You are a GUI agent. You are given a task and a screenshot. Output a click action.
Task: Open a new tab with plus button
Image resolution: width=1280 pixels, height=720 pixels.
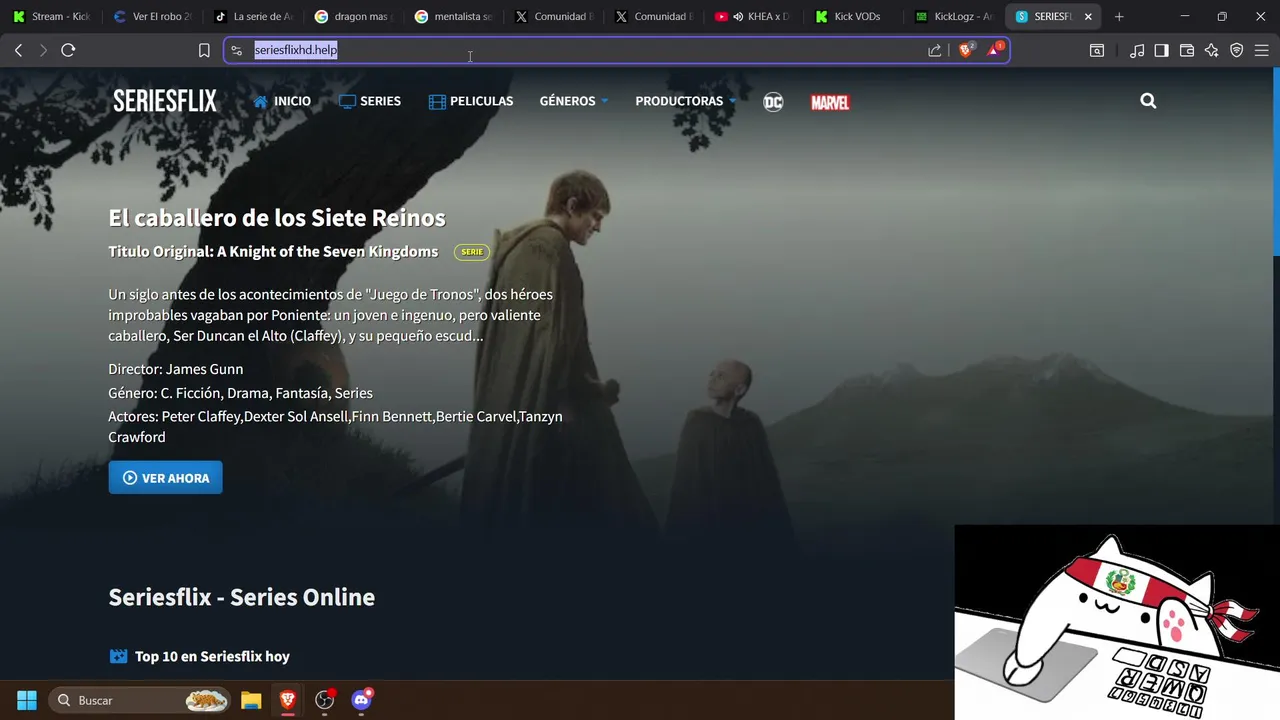coord(1119,16)
